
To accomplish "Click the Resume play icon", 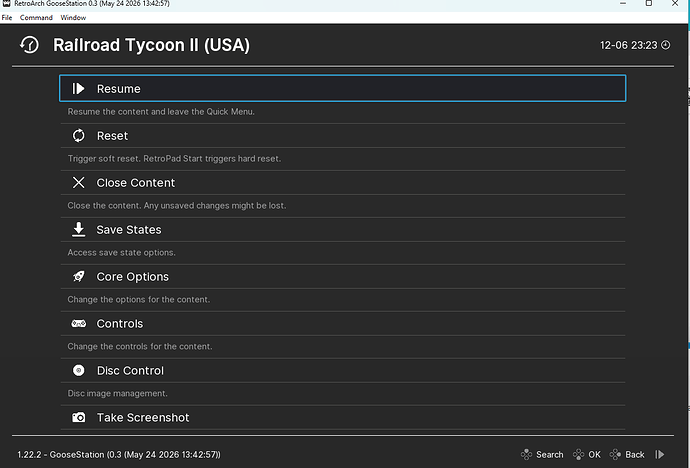I will [78, 88].
